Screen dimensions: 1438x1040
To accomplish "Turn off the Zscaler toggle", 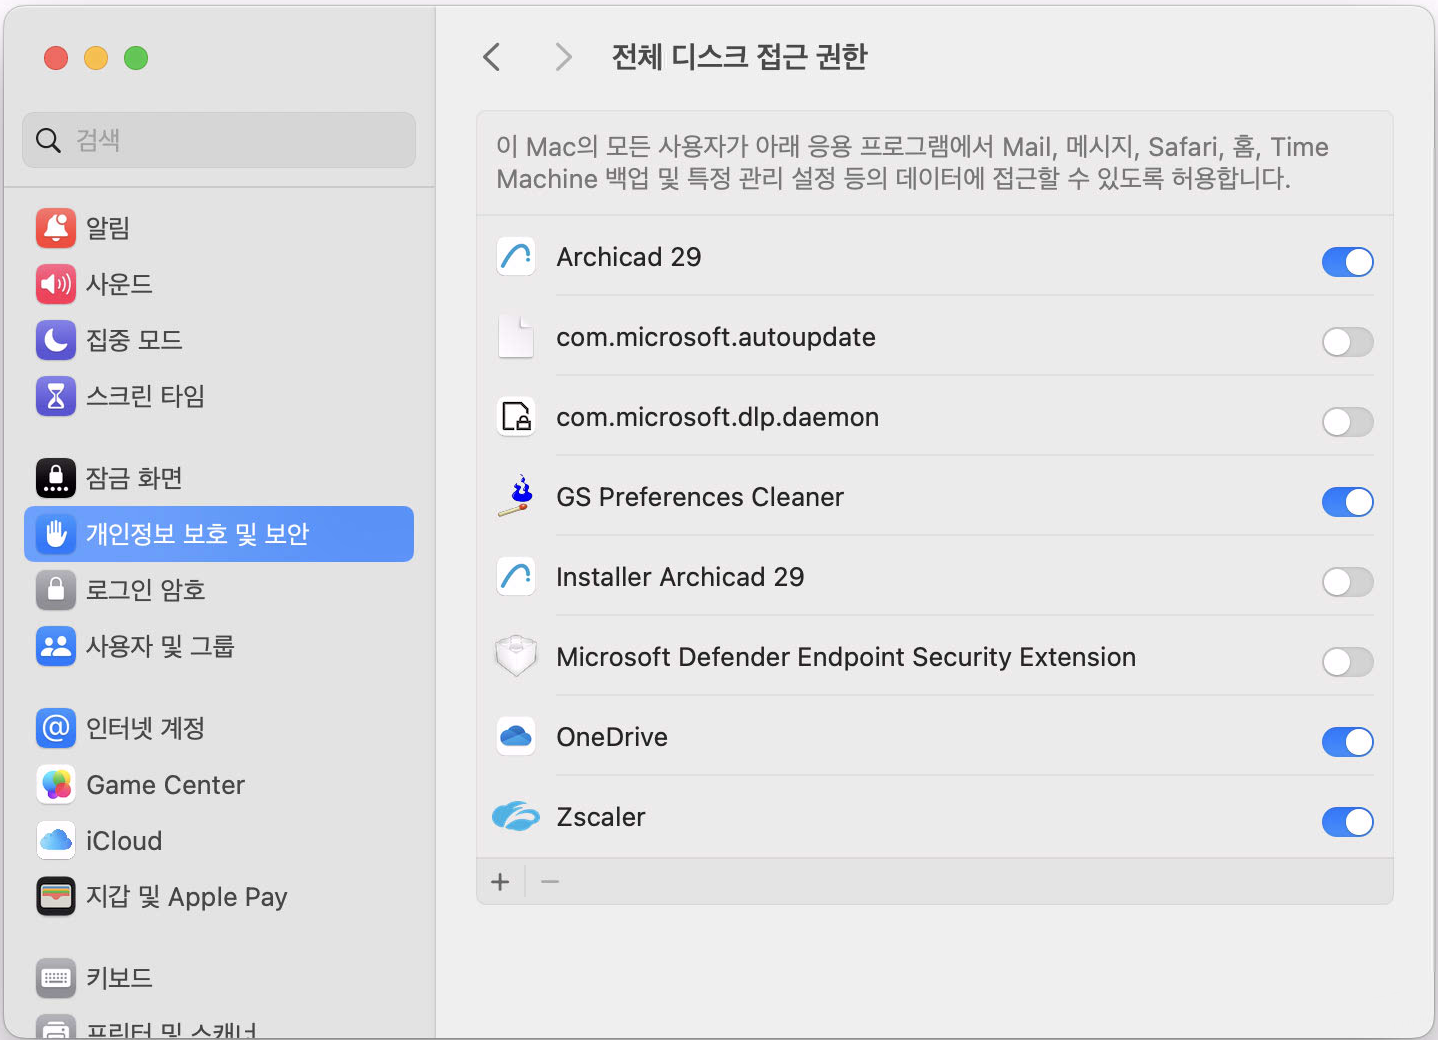I will 1347,822.
